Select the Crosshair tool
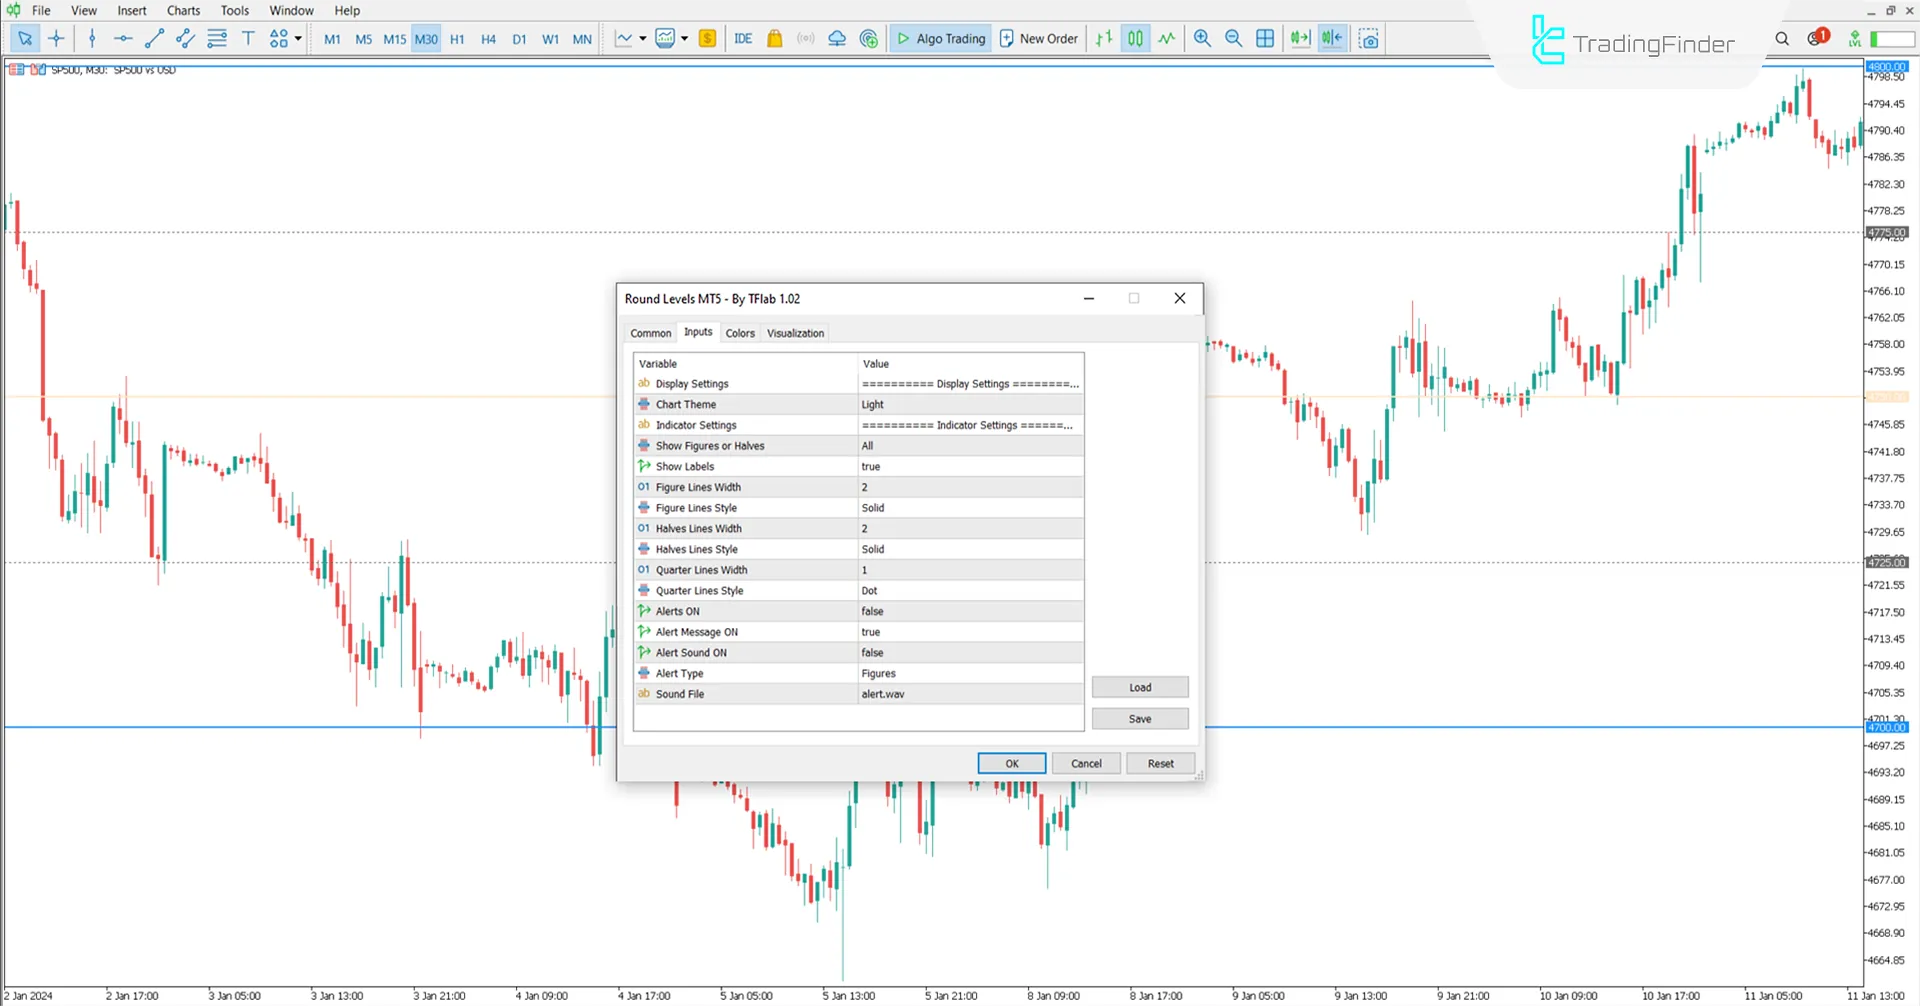 coord(57,38)
